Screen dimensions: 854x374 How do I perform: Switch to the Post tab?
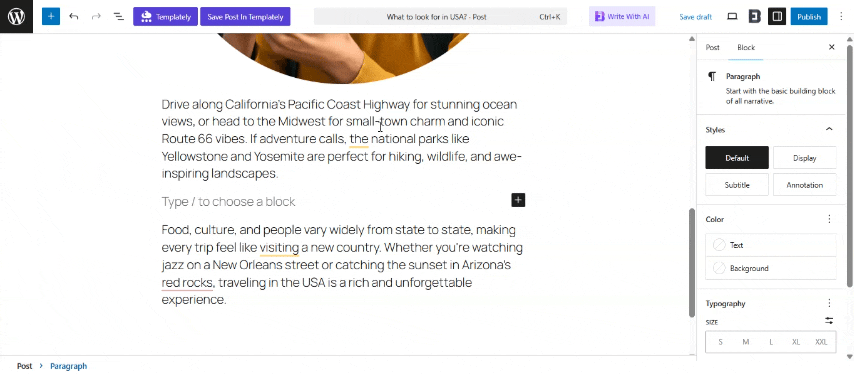pyautogui.click(x=712, y=47)
